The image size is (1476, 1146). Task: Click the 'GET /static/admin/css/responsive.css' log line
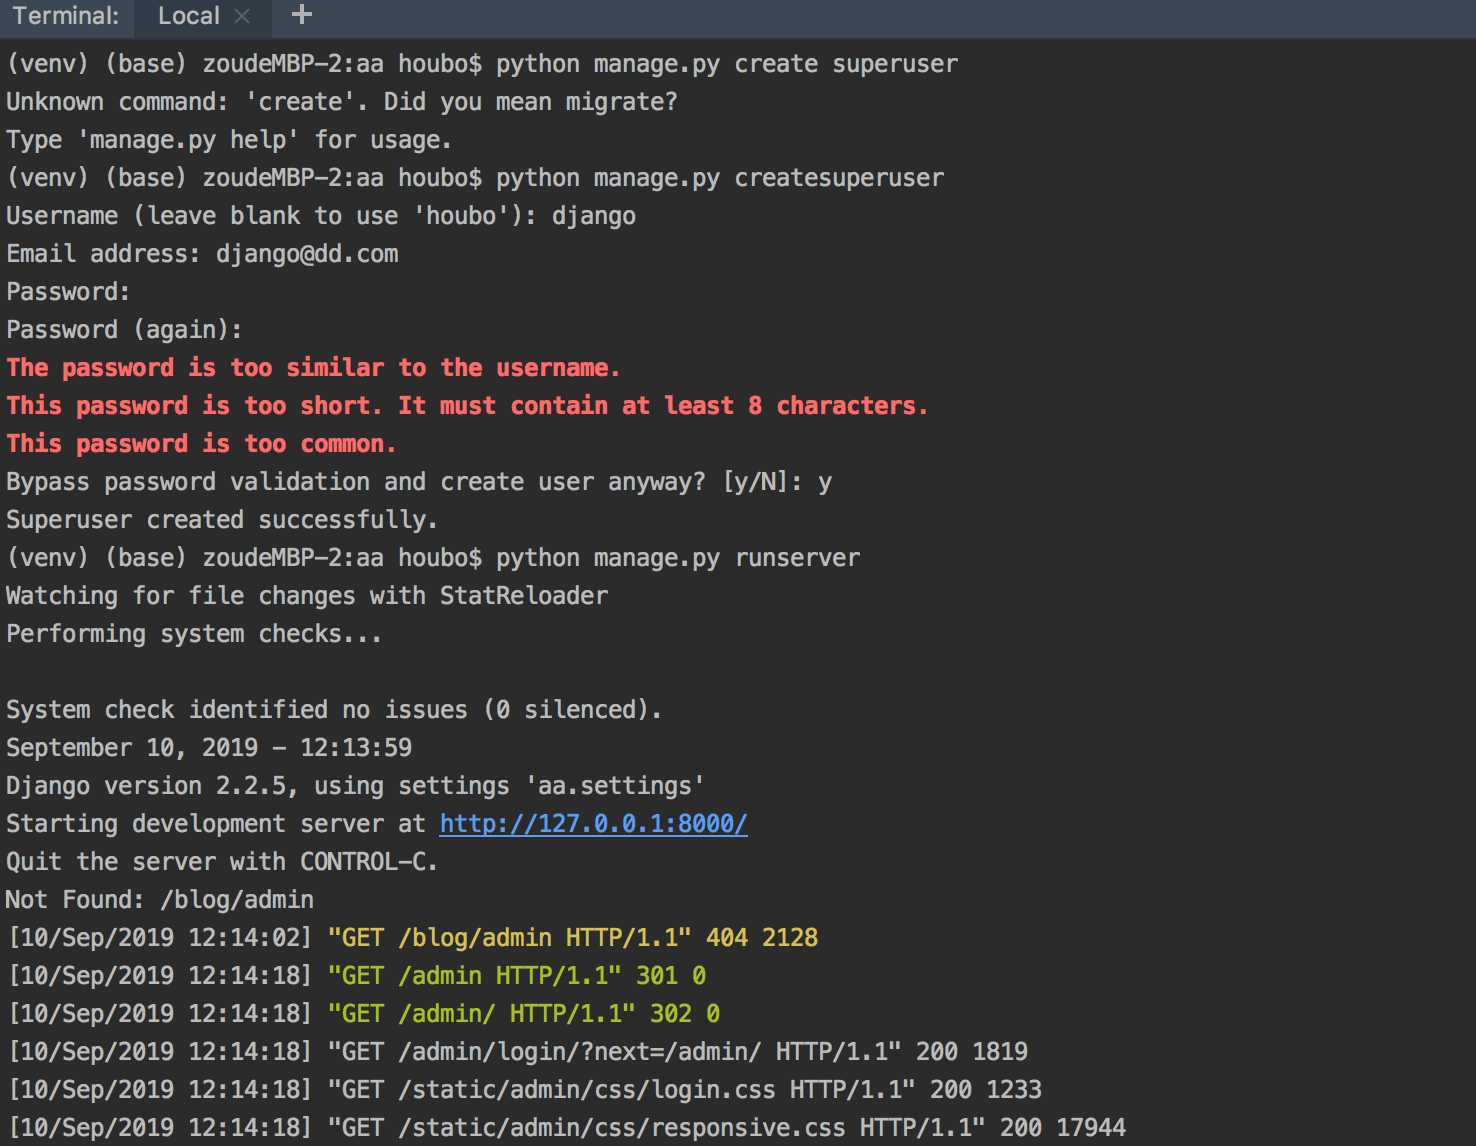click(567, 1128)
